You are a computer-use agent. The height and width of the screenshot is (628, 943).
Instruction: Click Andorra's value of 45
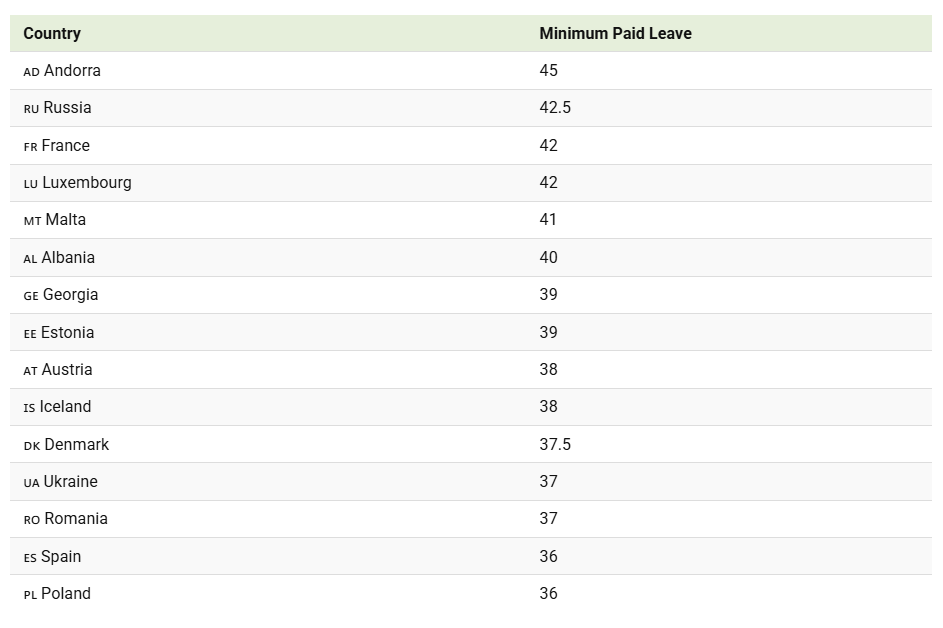[548, 71]
